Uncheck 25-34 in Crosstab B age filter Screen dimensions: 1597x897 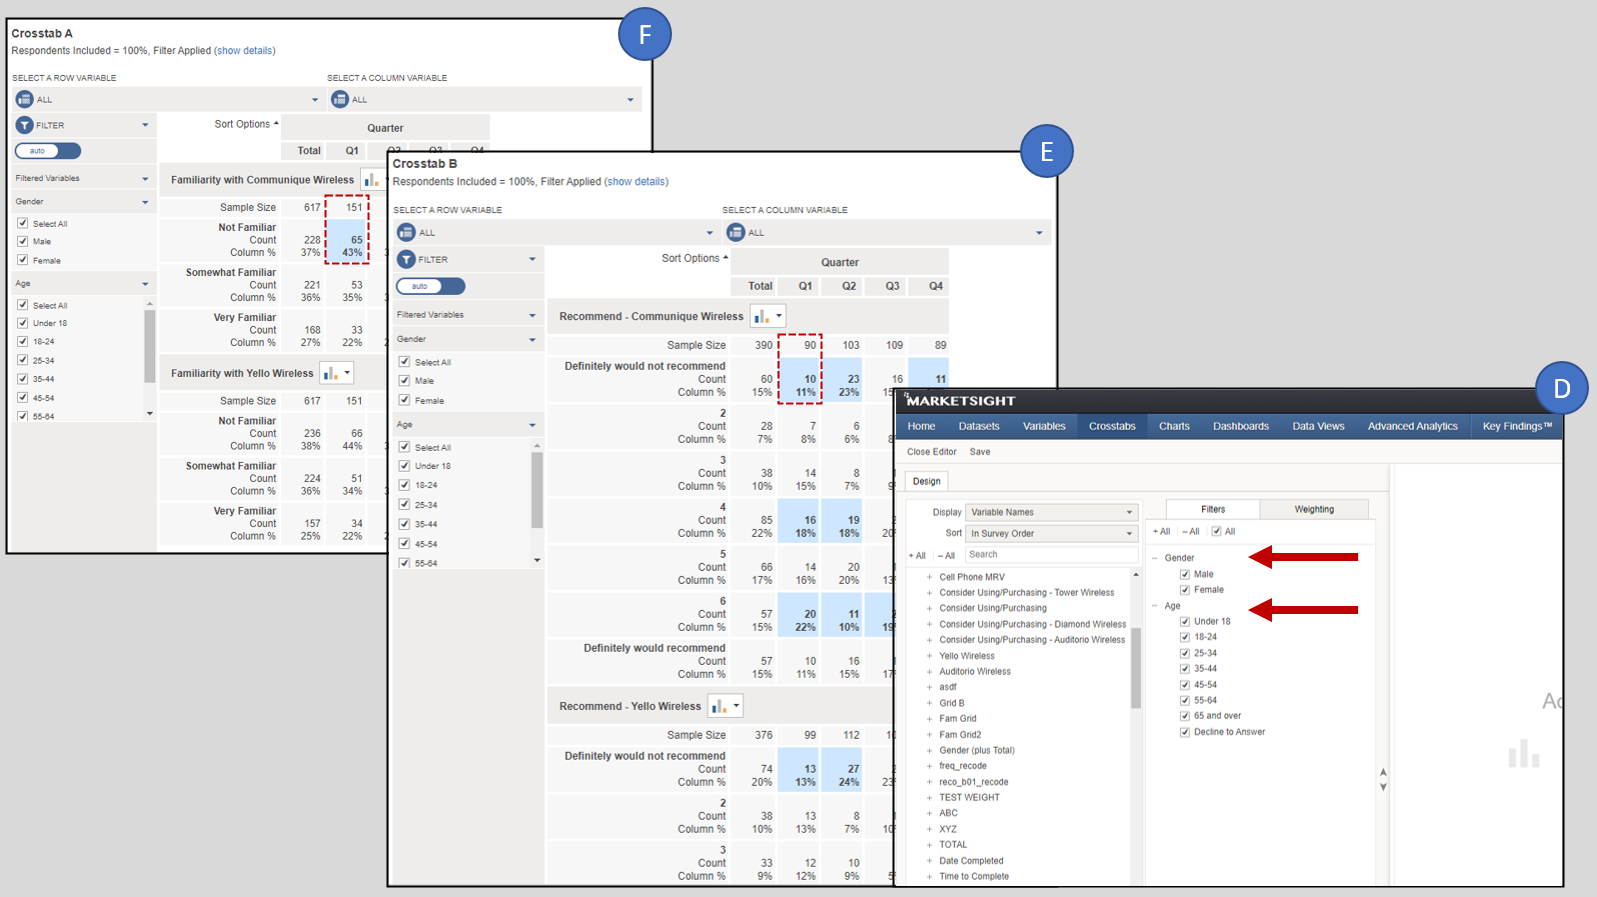click(x=404, y=504)
